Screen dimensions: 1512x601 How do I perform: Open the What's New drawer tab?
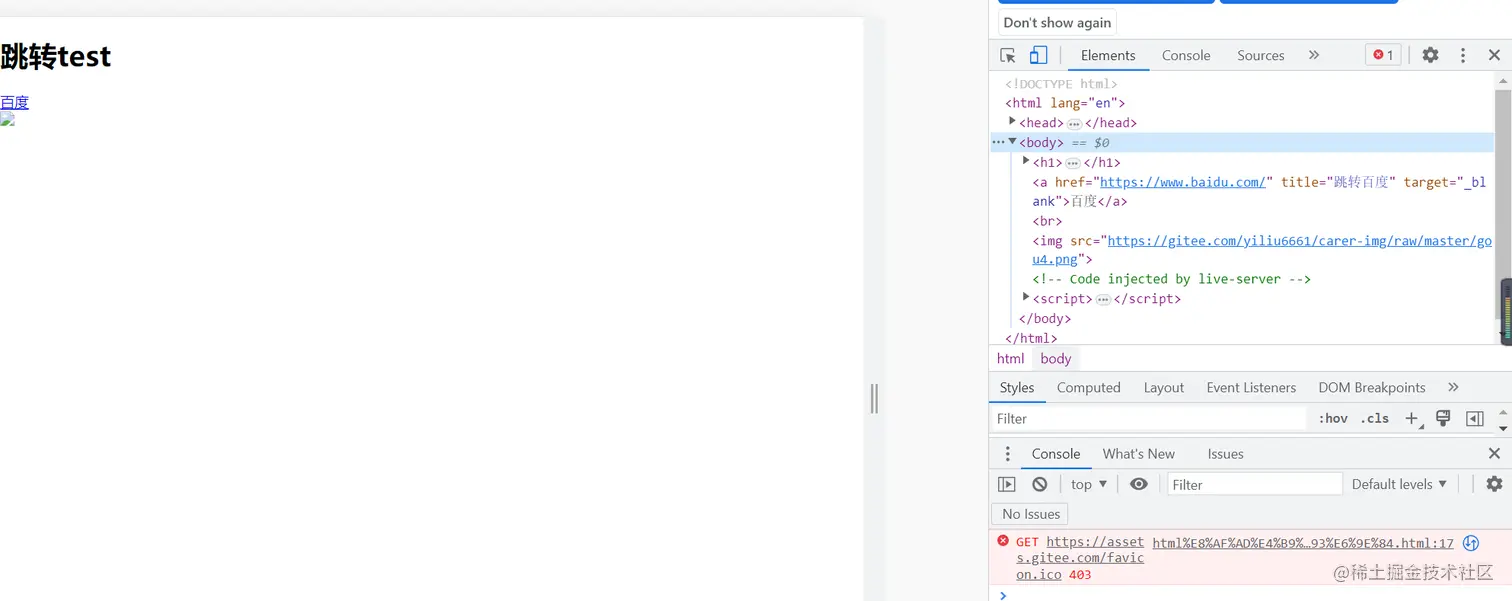(1138, 453)
